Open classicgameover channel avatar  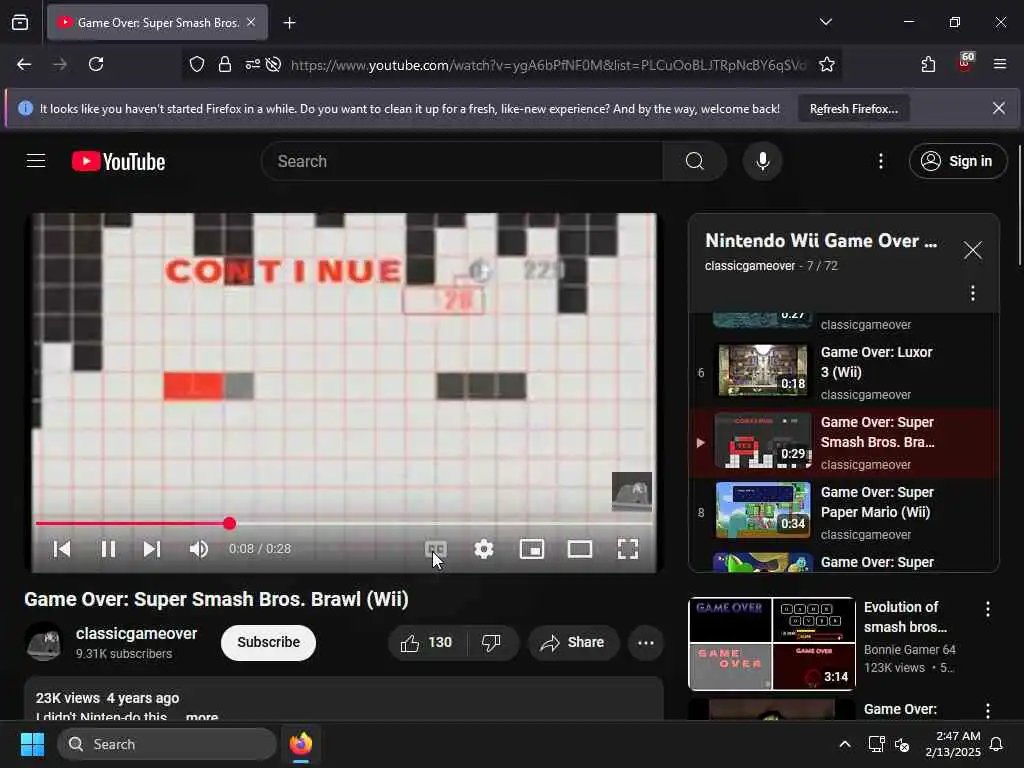coord(44,643)
